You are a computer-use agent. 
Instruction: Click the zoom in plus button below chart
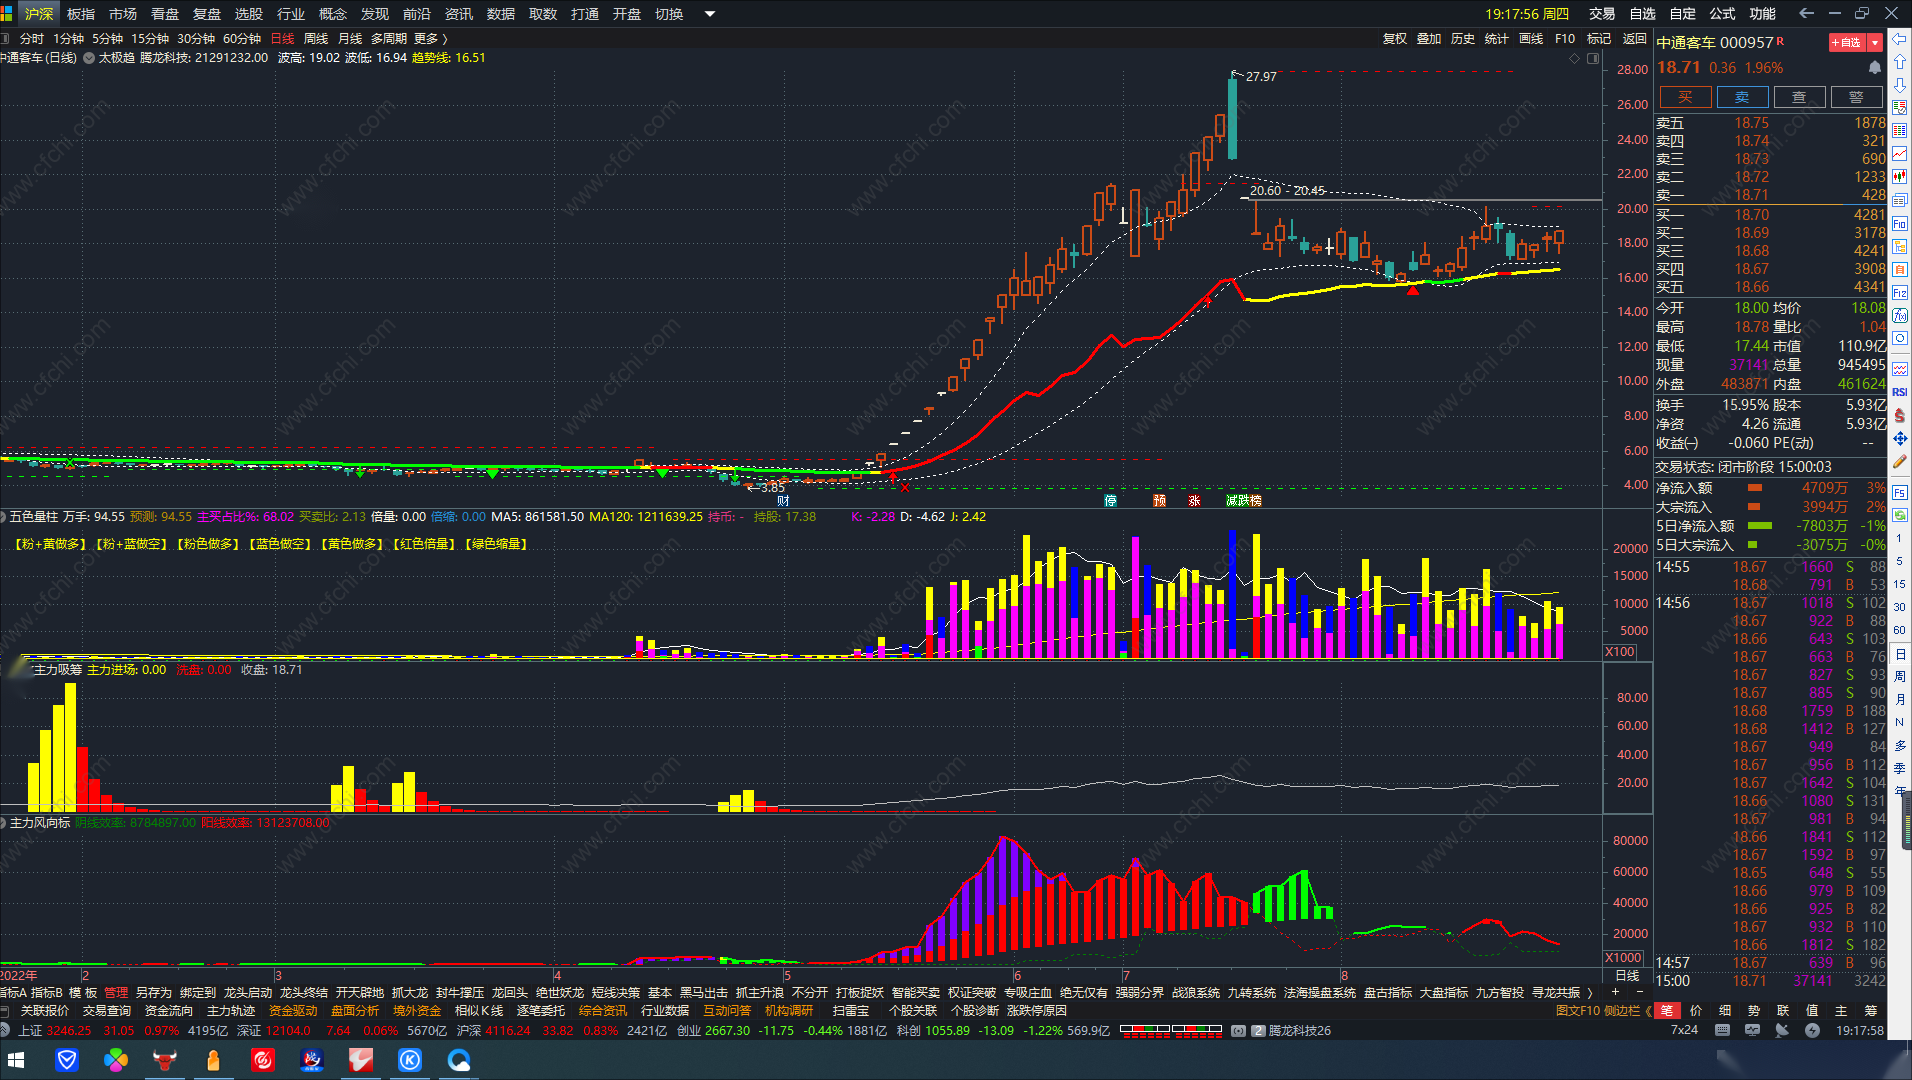point(1615,992)
